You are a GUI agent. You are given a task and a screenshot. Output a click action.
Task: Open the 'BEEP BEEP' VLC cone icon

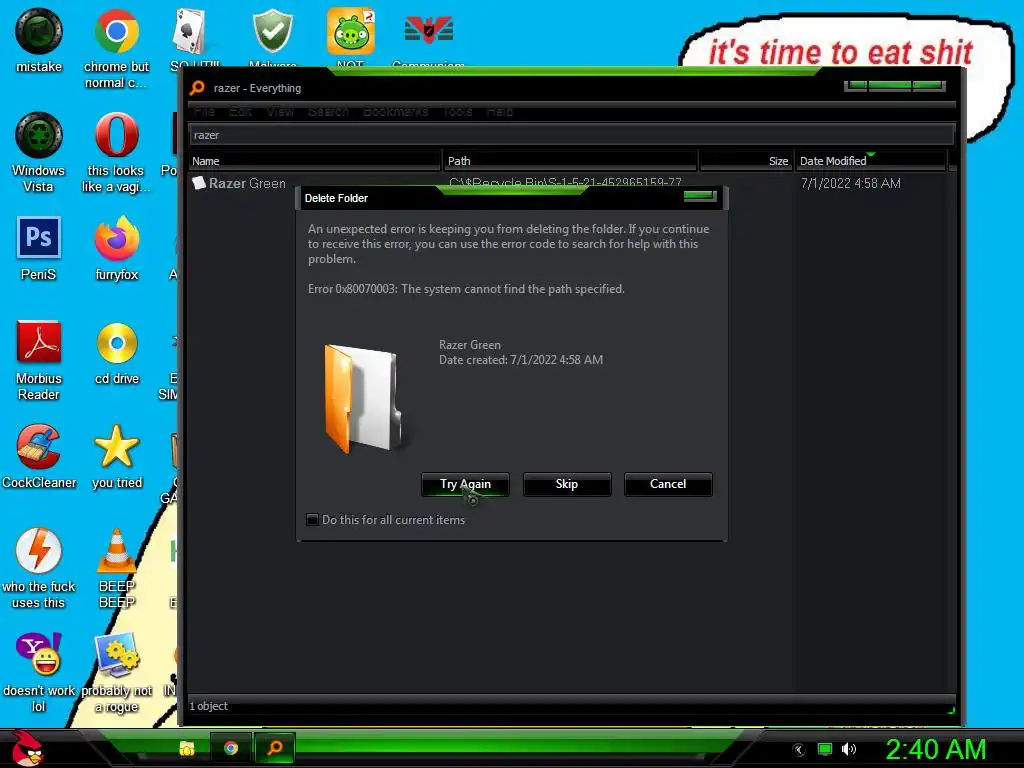click(x=116, y=568)
